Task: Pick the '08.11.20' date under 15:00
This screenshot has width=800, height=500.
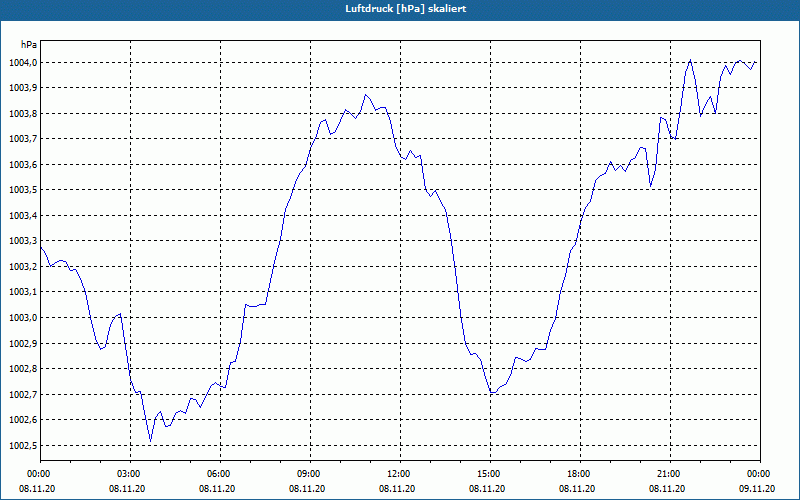Action: tap(487, 489)
